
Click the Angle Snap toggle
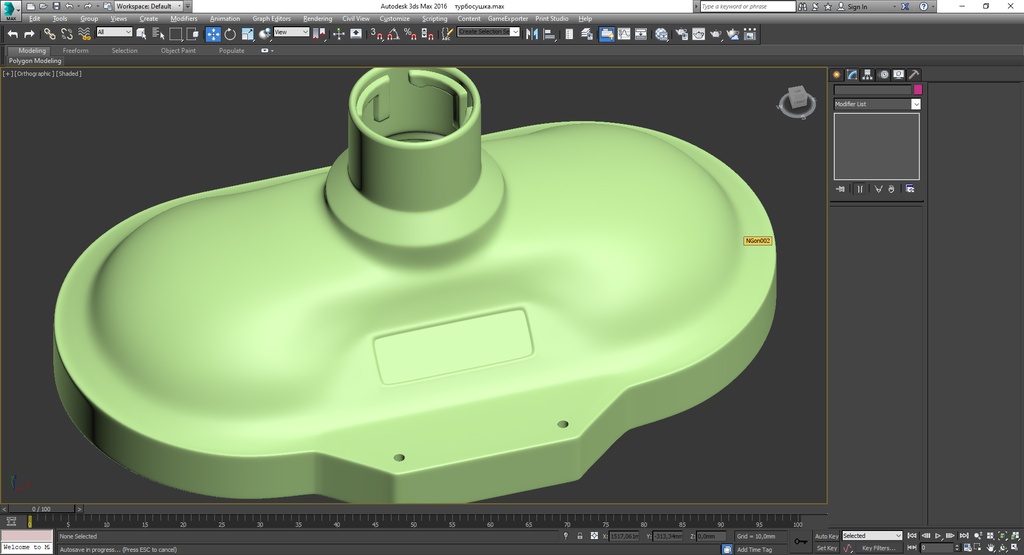[394, 34]
